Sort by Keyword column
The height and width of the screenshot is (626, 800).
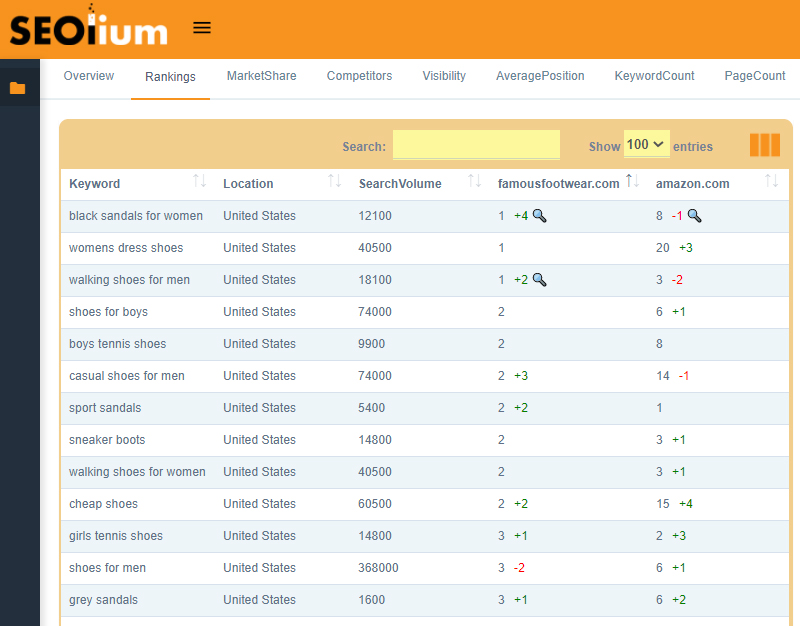tap(199, 181)
